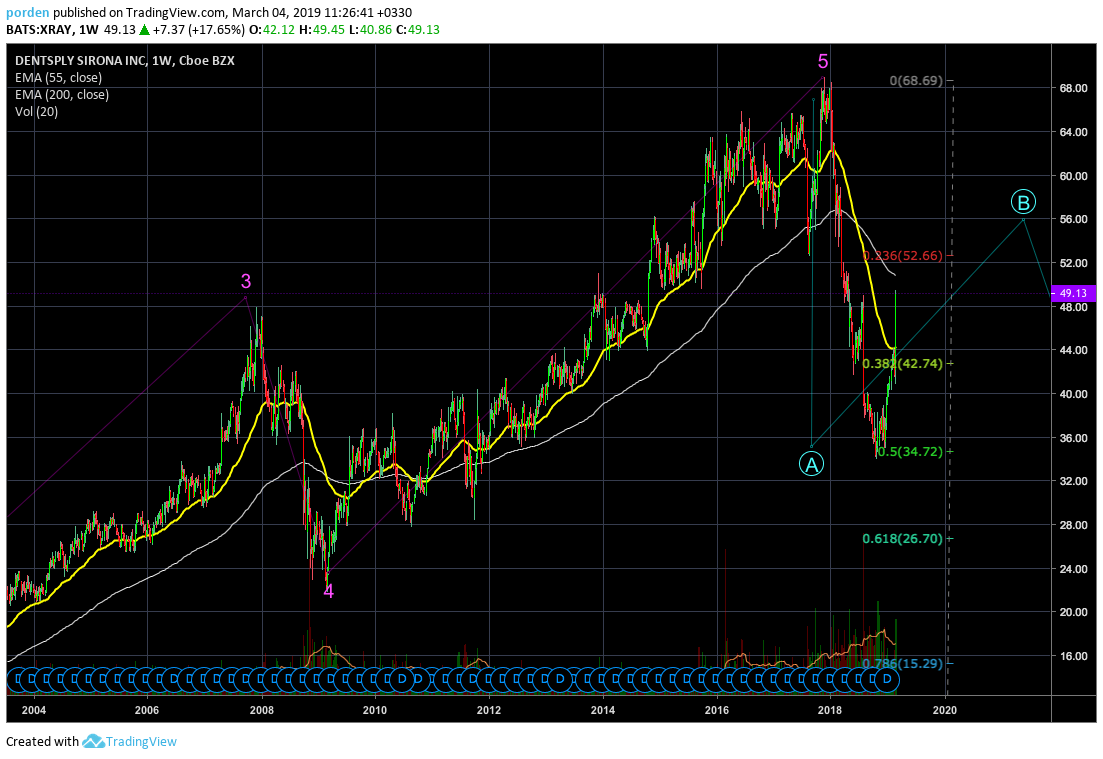The height and width of the screenshot is (759, 1103).
Task: Click the magenta wave 3 label
Action: (246, 281)
